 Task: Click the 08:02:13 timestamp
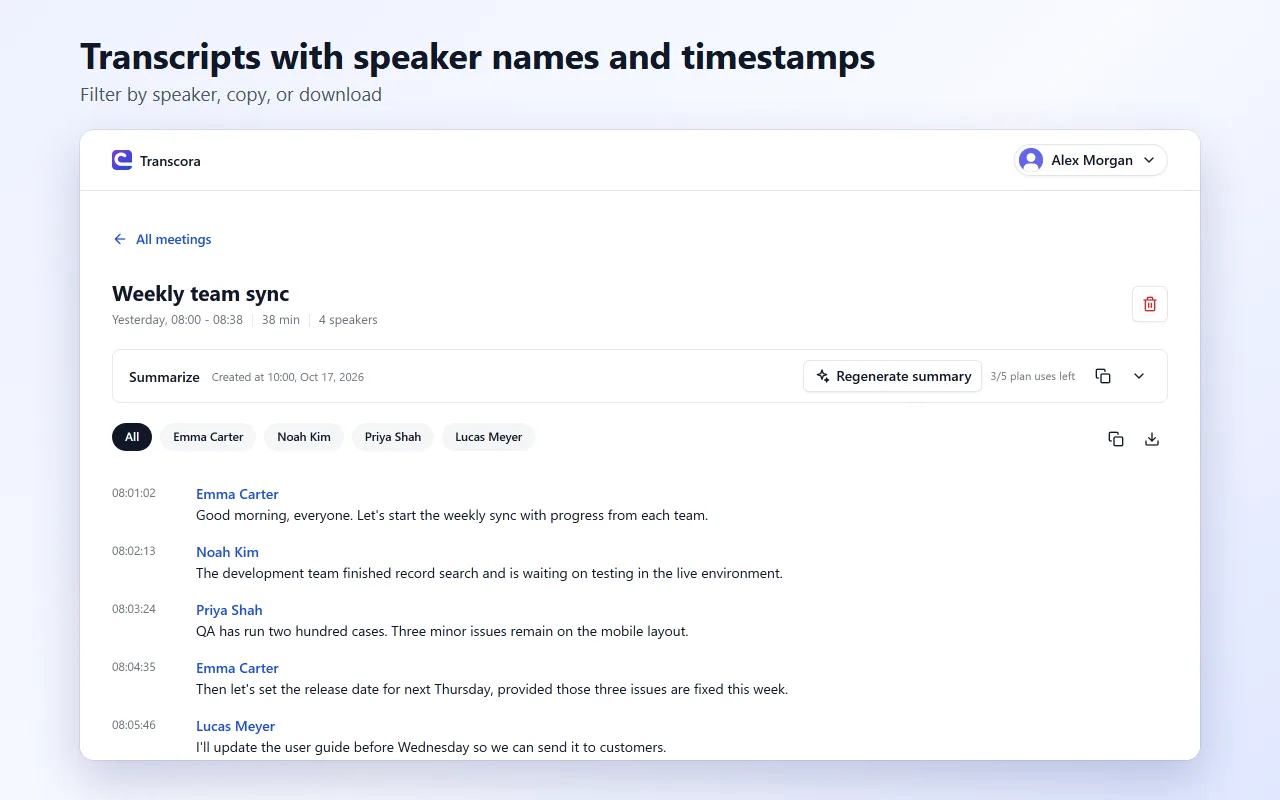134,551
